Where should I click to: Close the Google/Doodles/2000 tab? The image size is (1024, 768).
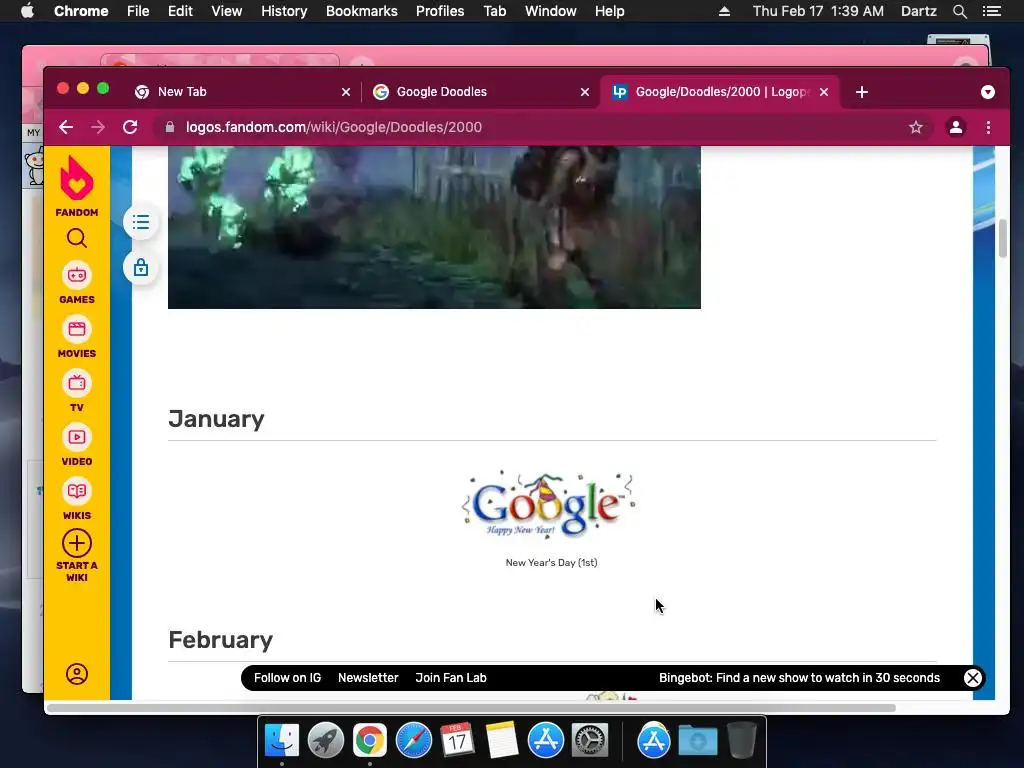824,92
